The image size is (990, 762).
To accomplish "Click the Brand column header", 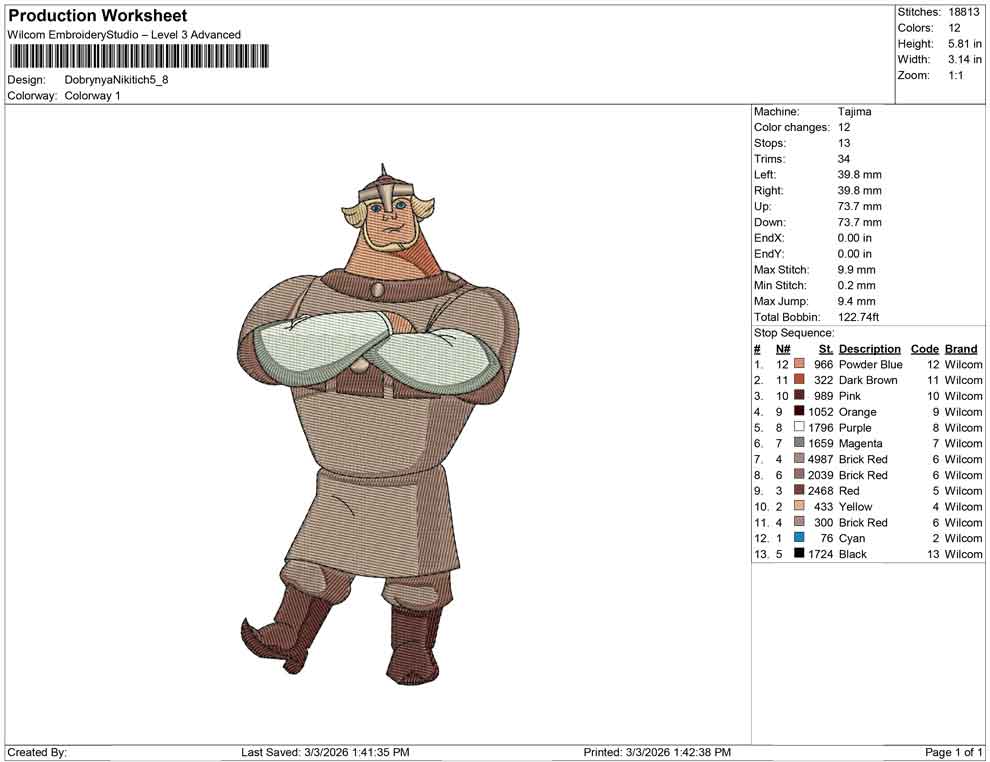I will (961, 349).
